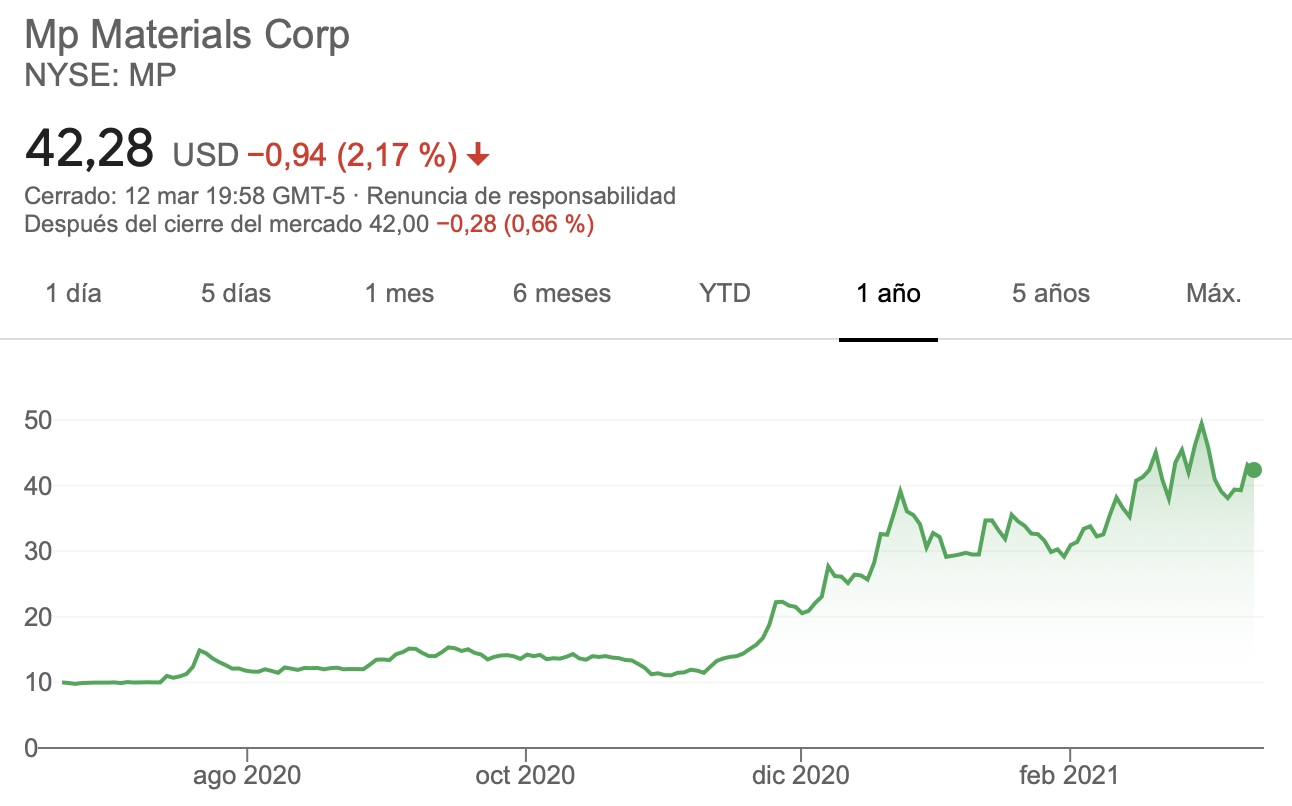The width and height of the screenshot is (1292, 806).
Task: Switch to the 1 día tab
Action: (74, 294)
